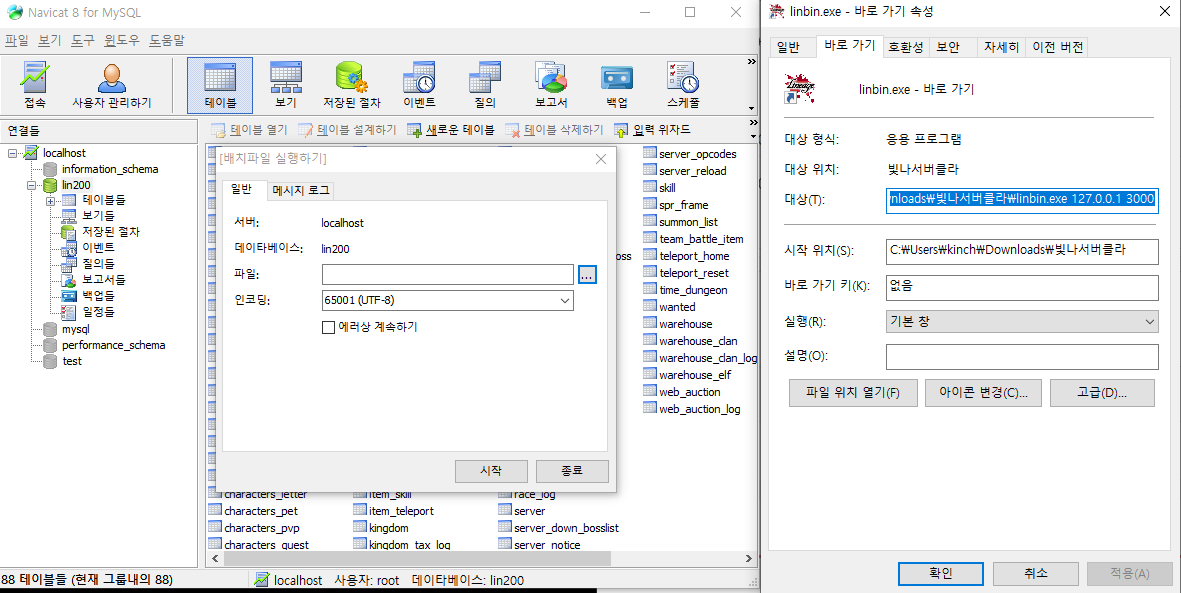This screenshot has width=1181, height=593.
Task: Click file browse ... button
Action: point(587,275)
